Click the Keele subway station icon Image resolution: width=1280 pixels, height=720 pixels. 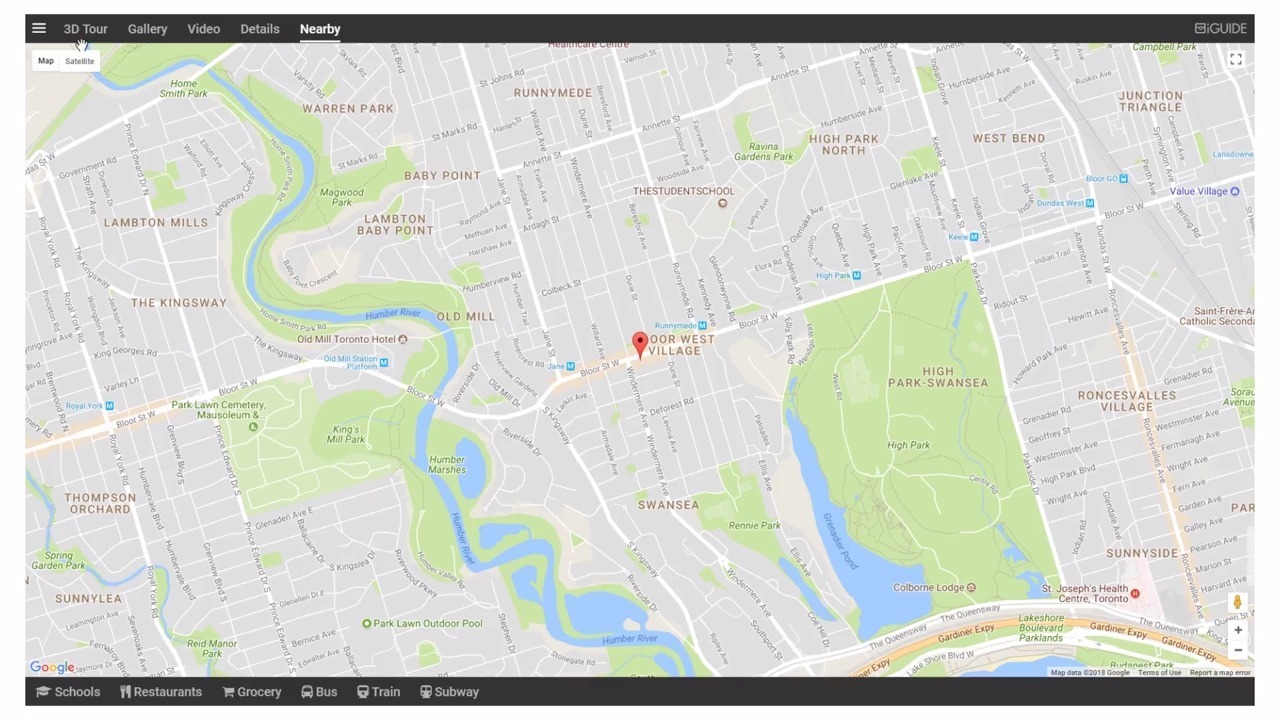tap(973, 237)
